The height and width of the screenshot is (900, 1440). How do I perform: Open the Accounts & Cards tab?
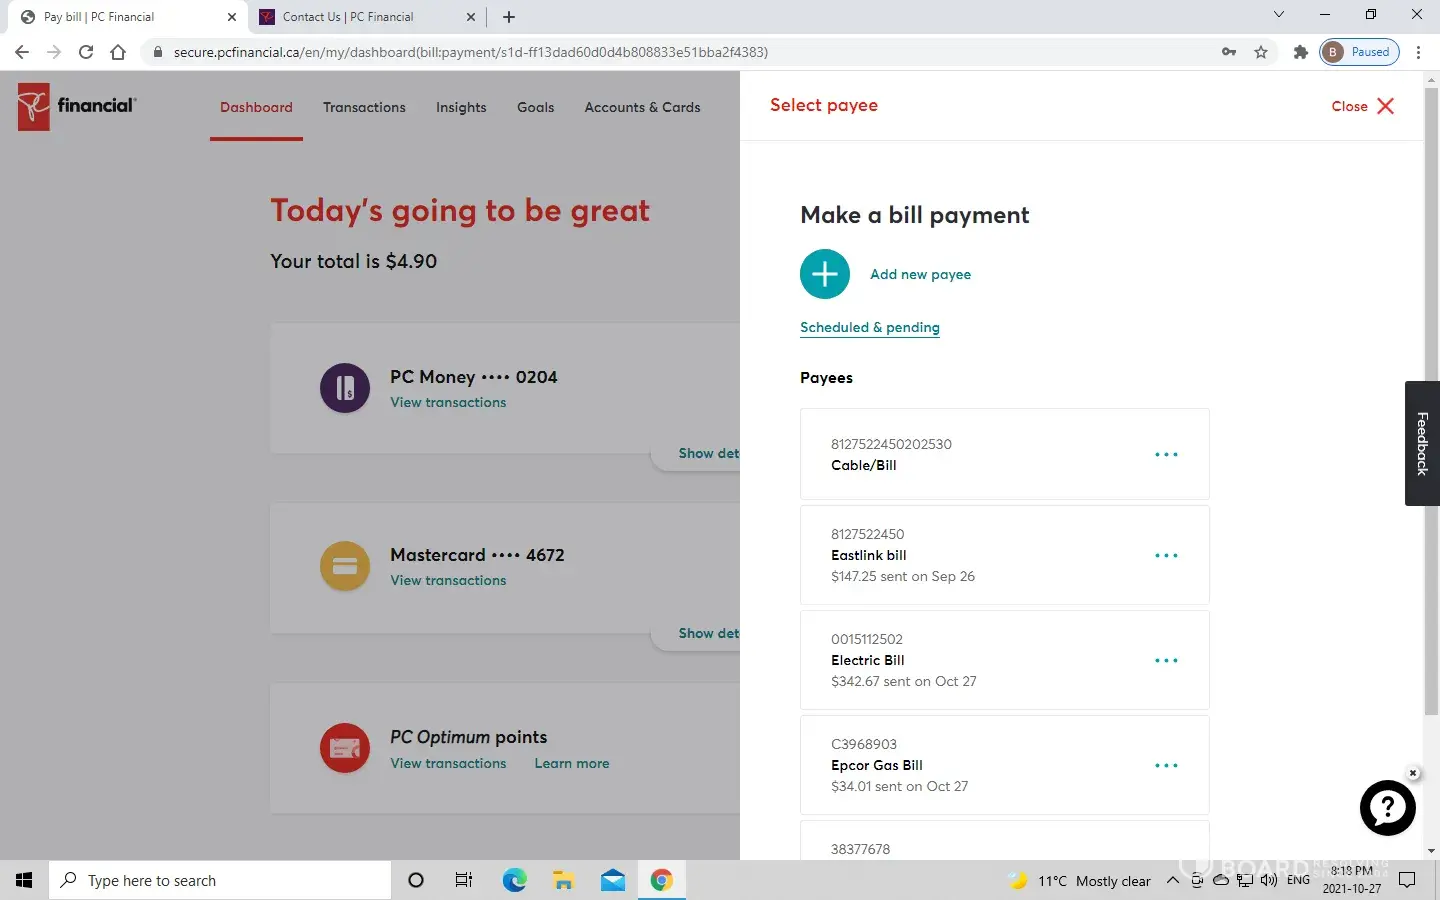[642, 107]
